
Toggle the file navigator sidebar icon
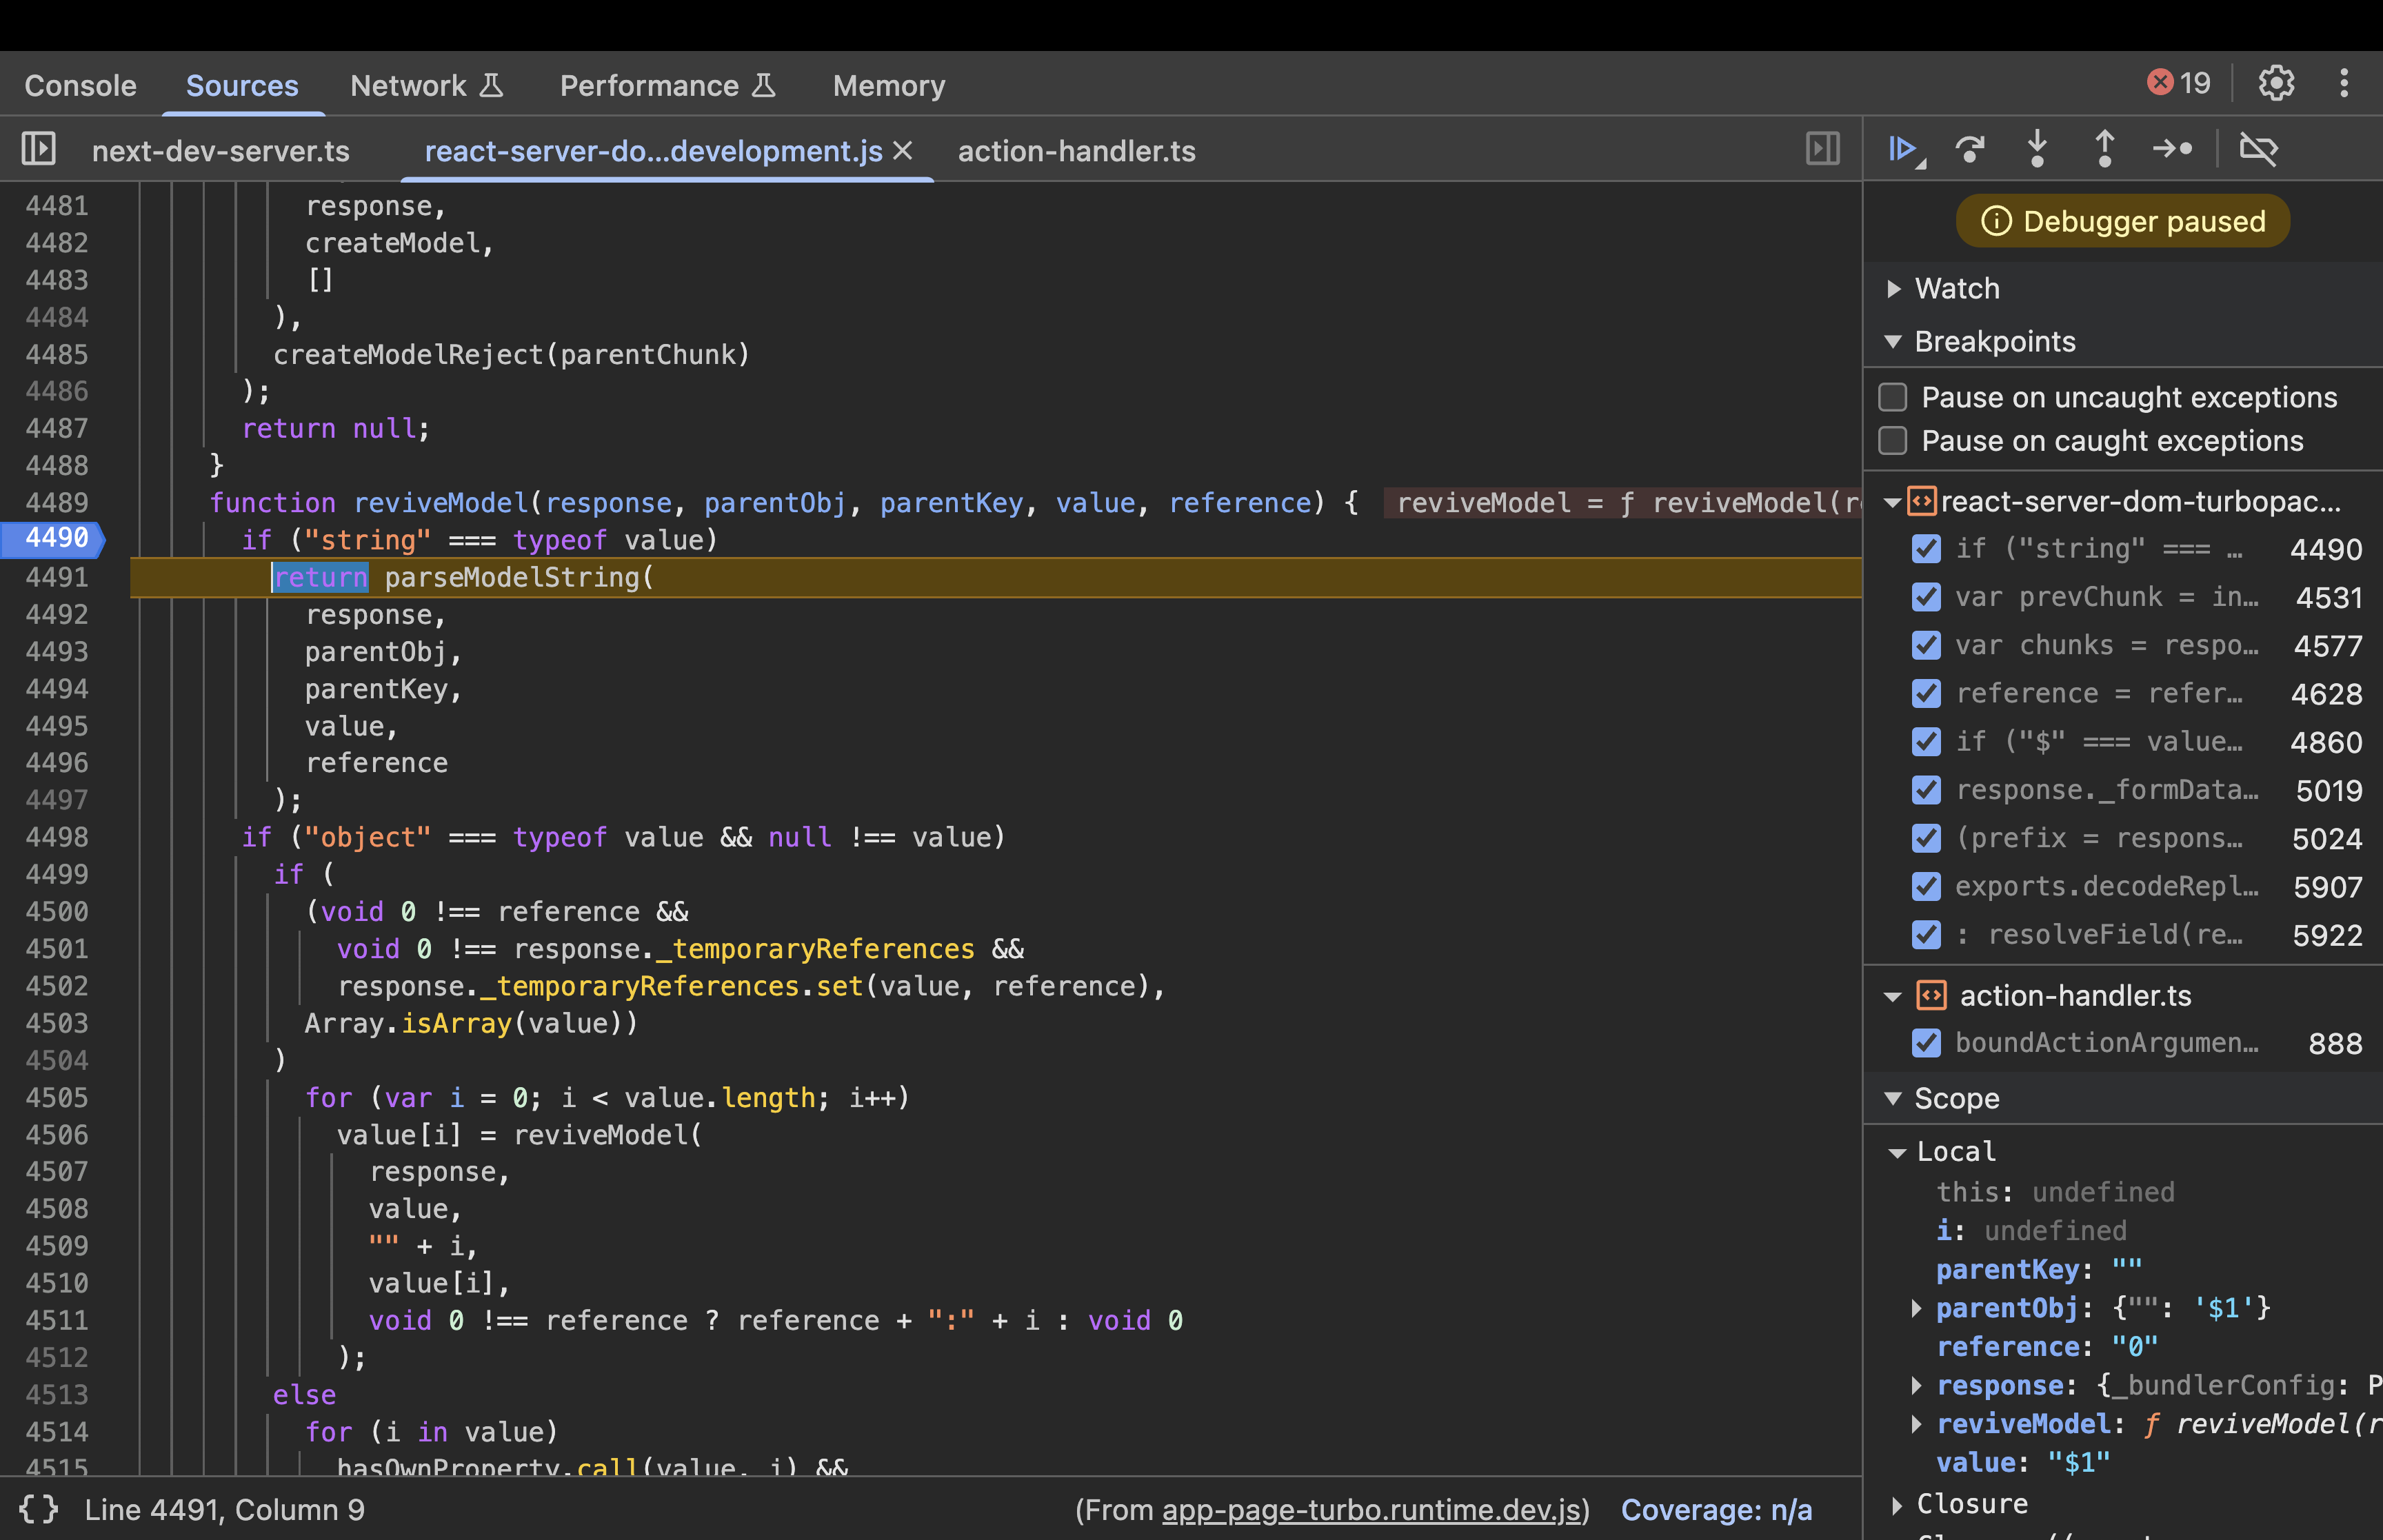pos(38,150)
